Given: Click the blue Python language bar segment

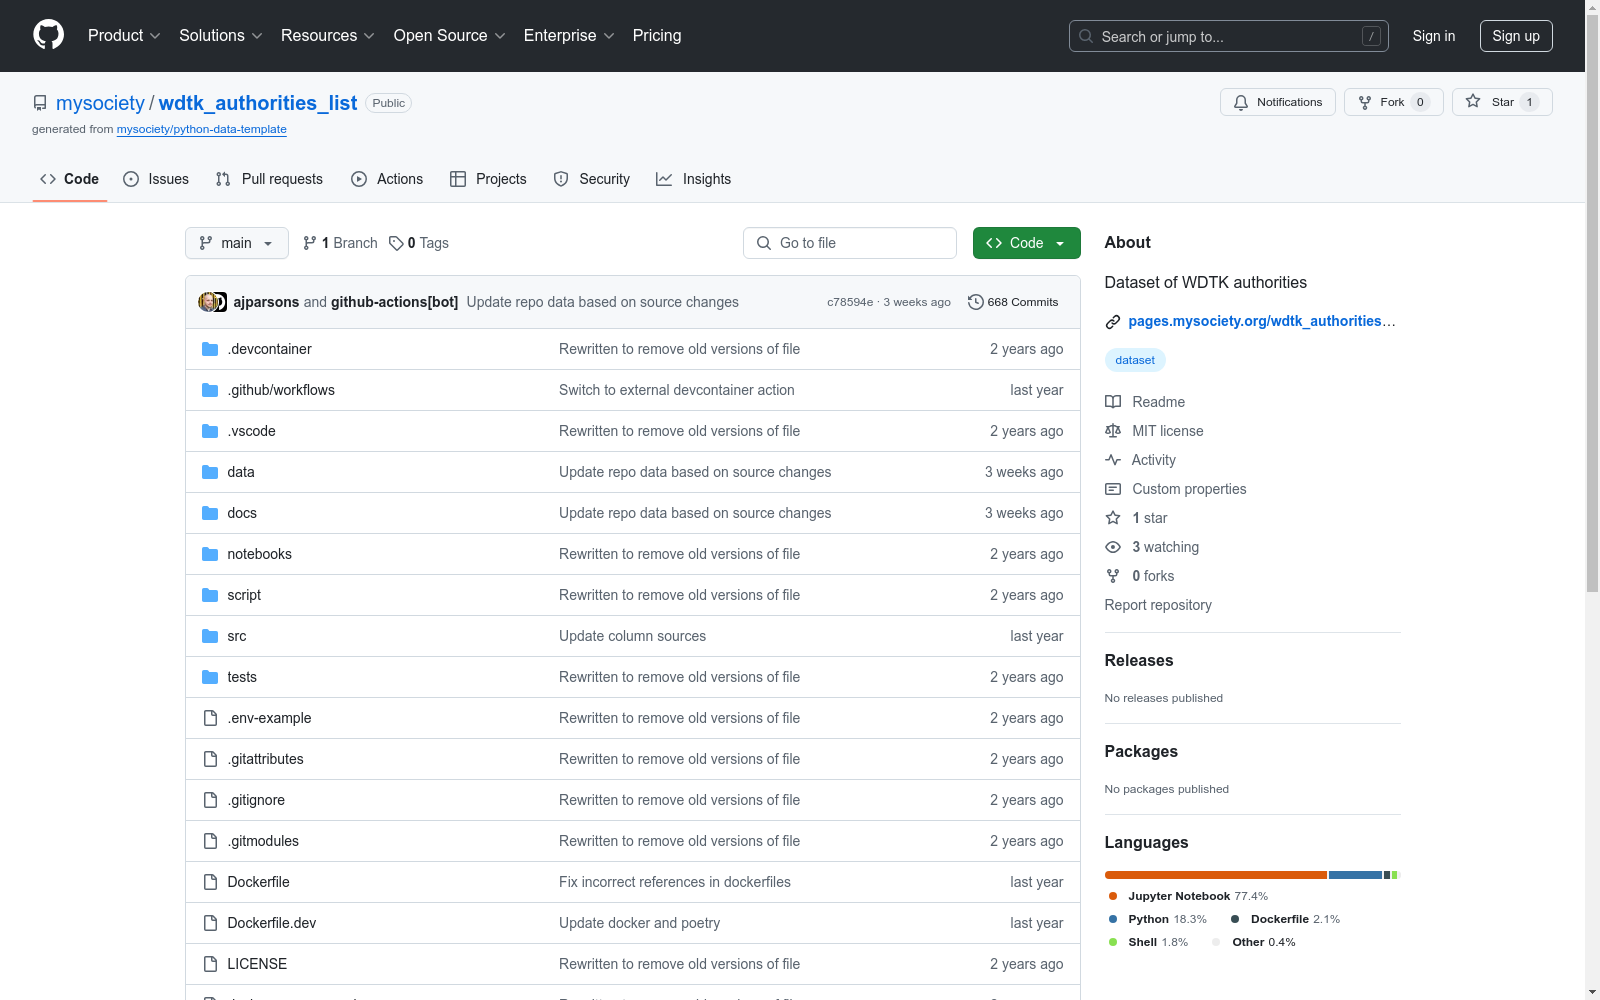Looking at the screenshot, I should (1355, 875).
